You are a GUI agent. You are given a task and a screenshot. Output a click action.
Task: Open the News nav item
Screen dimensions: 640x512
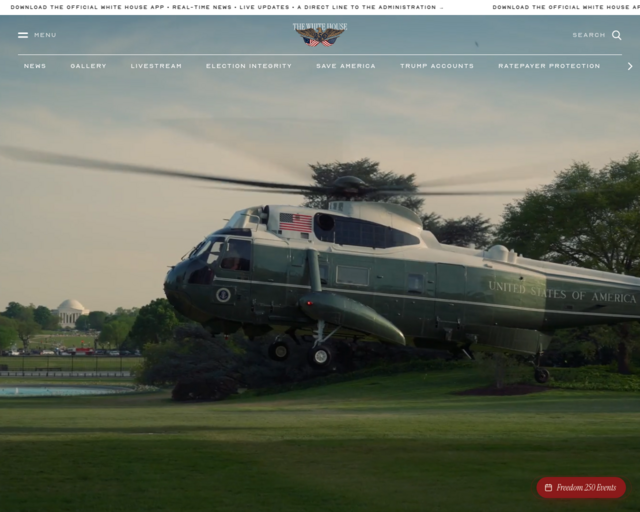tap(35, 66)
